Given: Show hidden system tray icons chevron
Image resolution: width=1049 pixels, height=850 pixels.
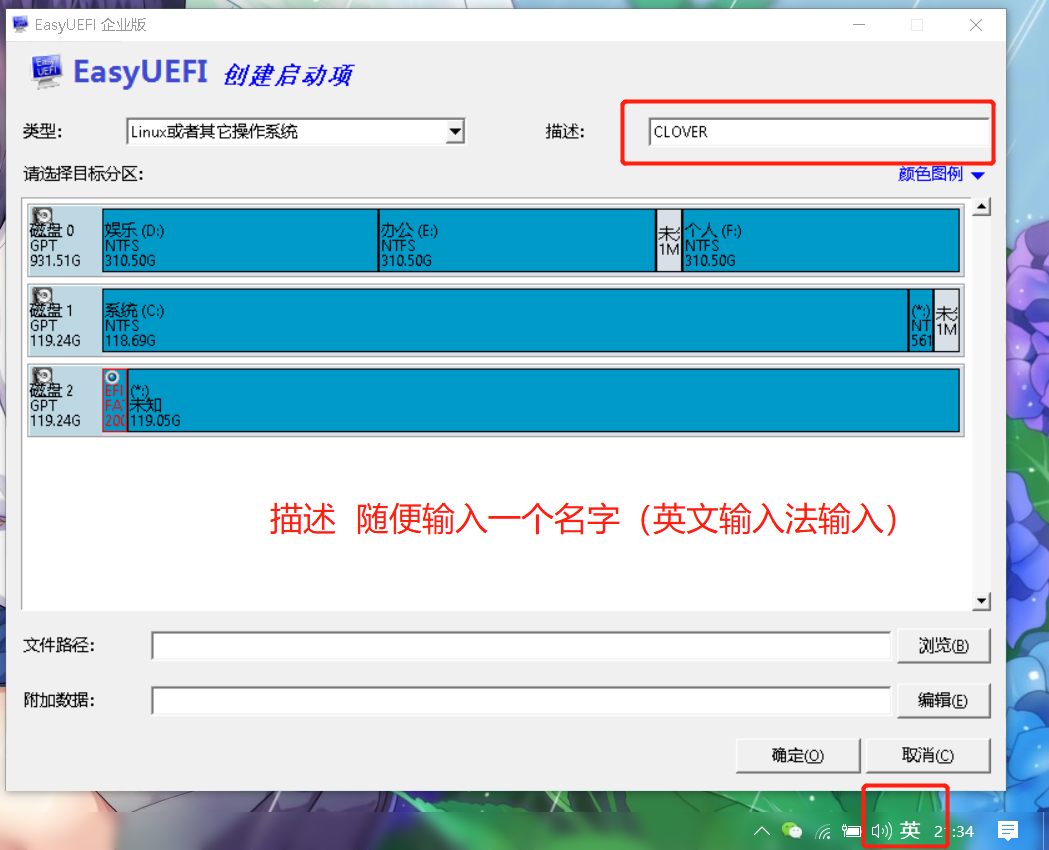Looking at the screenshot, I should 762,830.
